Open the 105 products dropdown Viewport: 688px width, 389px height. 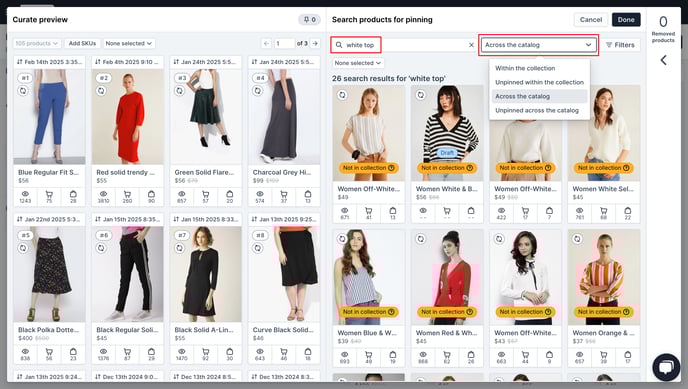point(36,43)
